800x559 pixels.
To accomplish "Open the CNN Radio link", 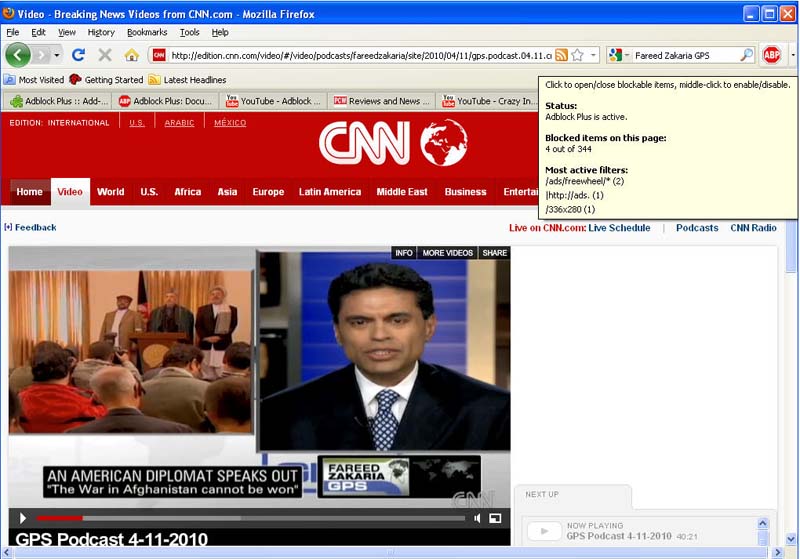I will [754, 228].
